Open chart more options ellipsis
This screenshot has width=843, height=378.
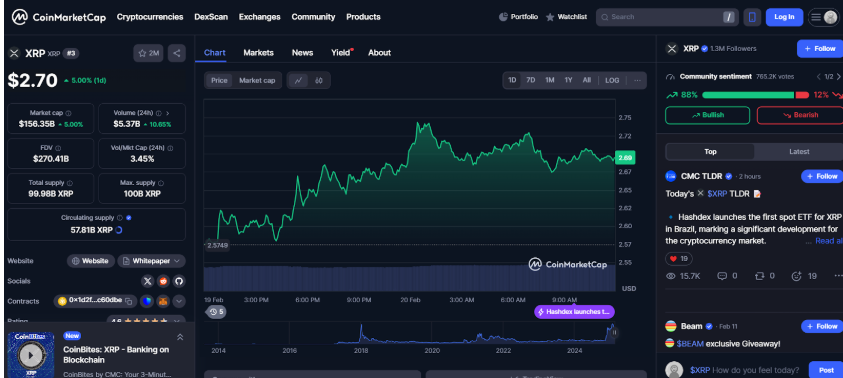pyautogui.click(x=637, y=80)
